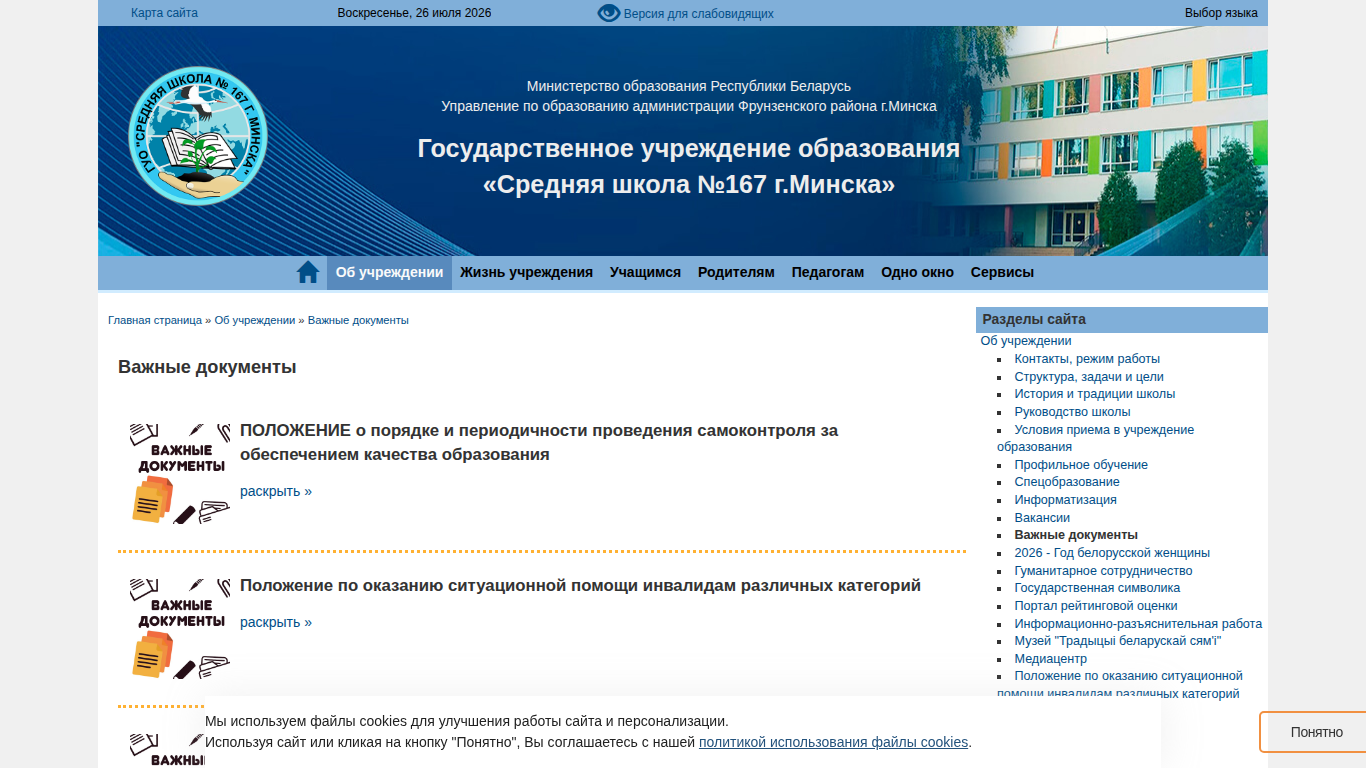Open Спецобразование in the sidebar
The height and width of the screenshot is (768, 1366).
point(1067,482)
